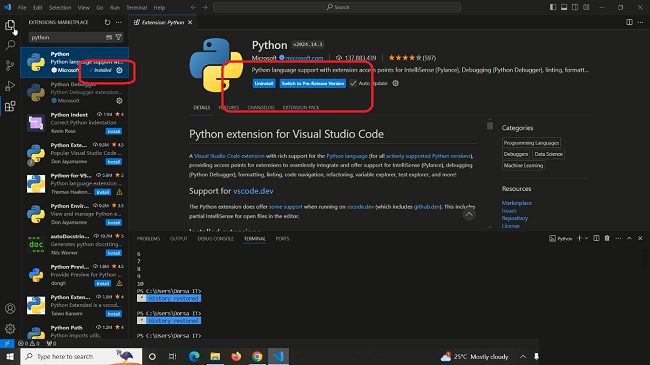Open the vscode.dev heading link

(253, 191)
